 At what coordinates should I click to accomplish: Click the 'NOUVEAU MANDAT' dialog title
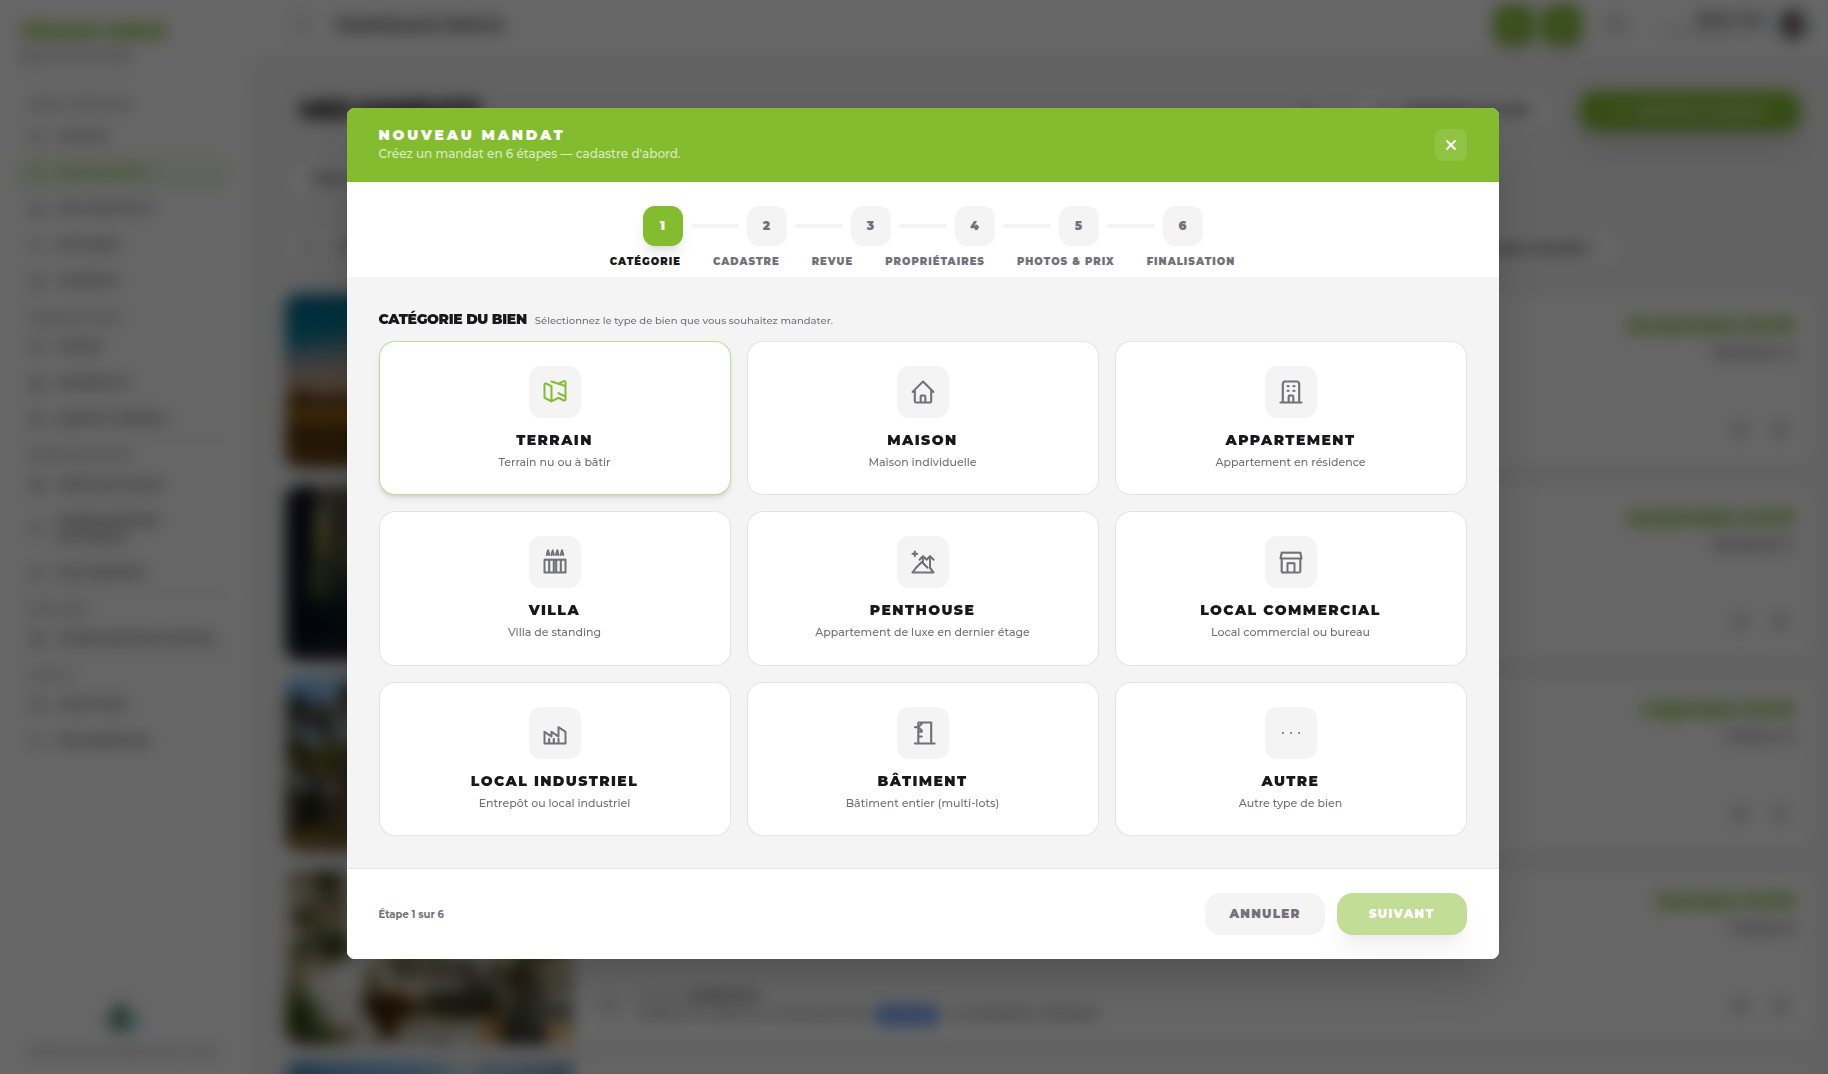coord(471,135)
